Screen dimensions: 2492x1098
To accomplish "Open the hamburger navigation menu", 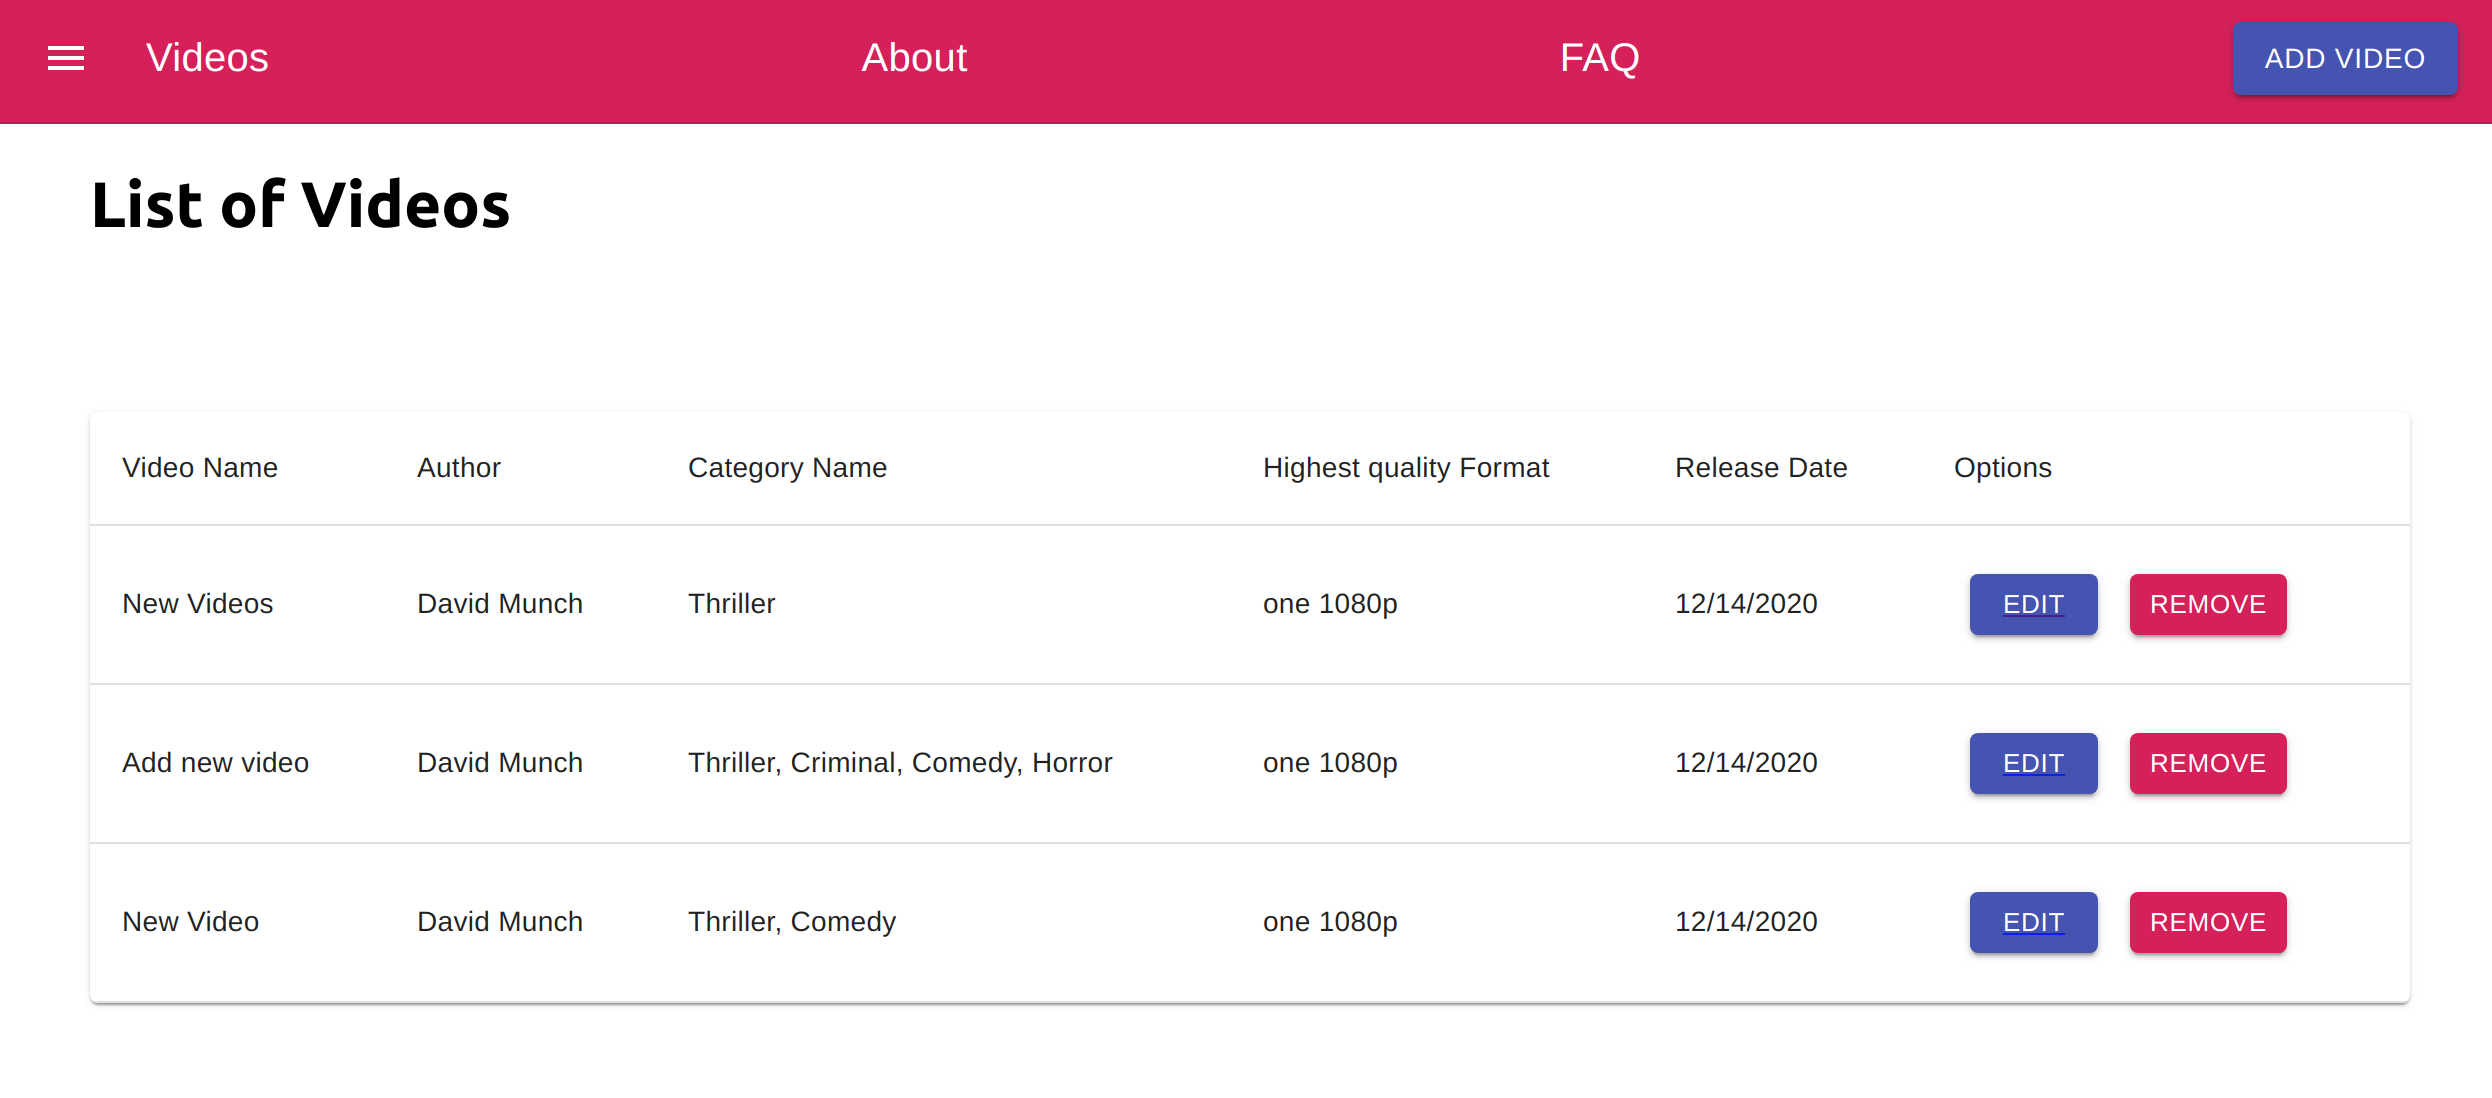I will [66, 58].
